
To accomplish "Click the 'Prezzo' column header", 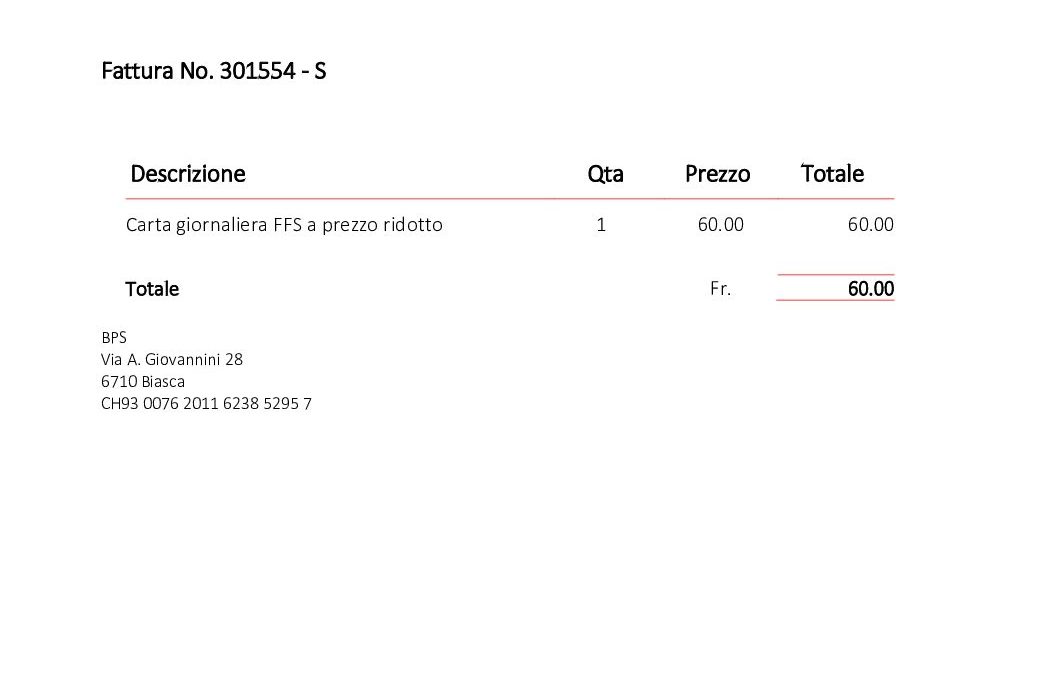I will 717,174.
